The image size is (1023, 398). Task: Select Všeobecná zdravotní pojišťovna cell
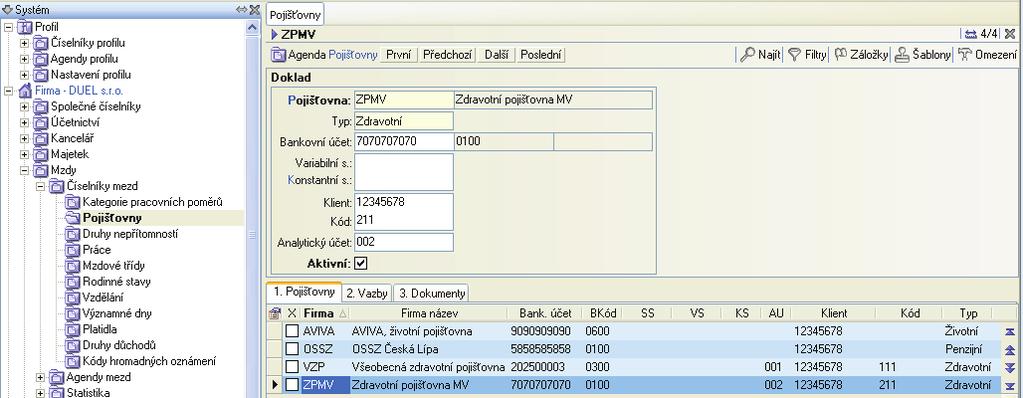pos(429,367)
